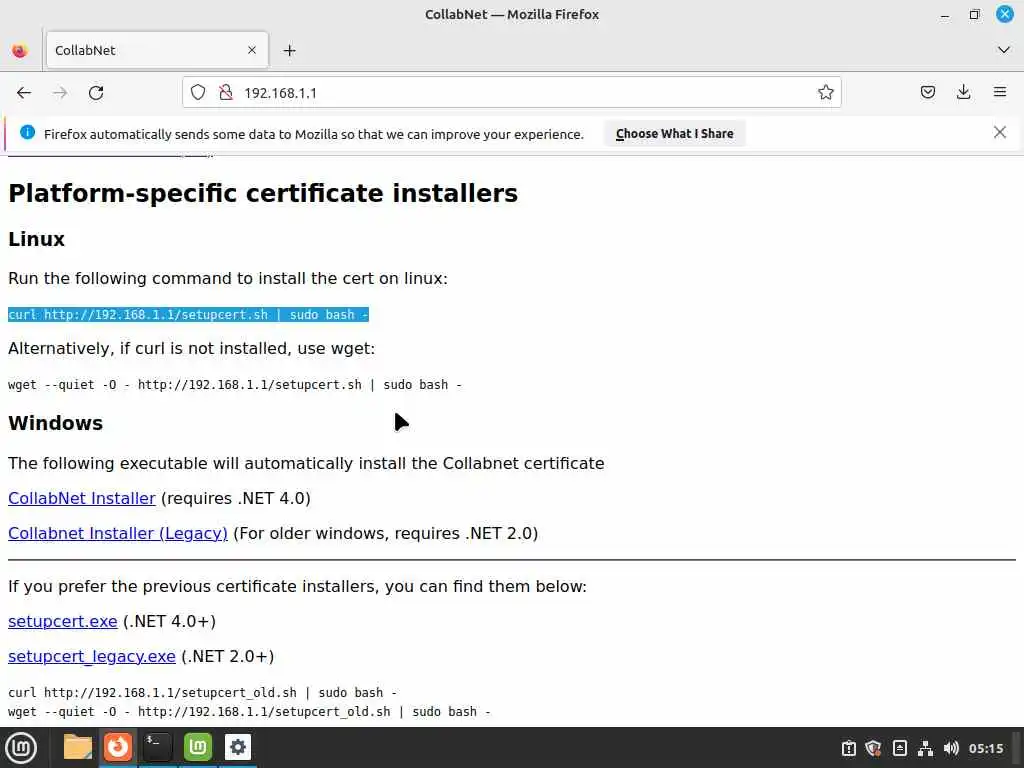Open a new tab with the plus button
This screenshot has width=1024, height=768.
tap(290, 50)
